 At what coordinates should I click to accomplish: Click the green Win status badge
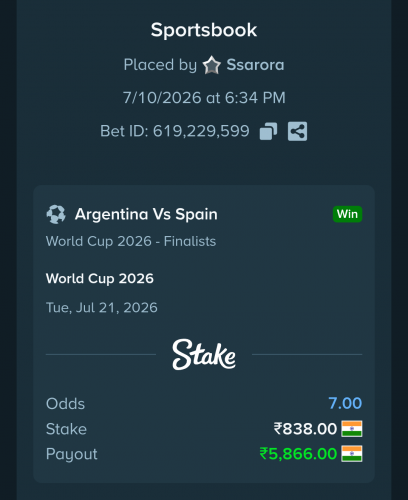(x=347, y=214)
